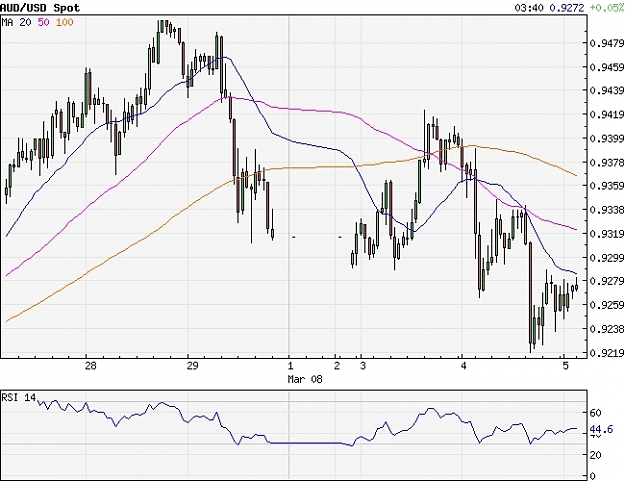Click the date label 2 on time axis
Image resolution: width=625 pixels, height=481 pixels.
(337, 366)
